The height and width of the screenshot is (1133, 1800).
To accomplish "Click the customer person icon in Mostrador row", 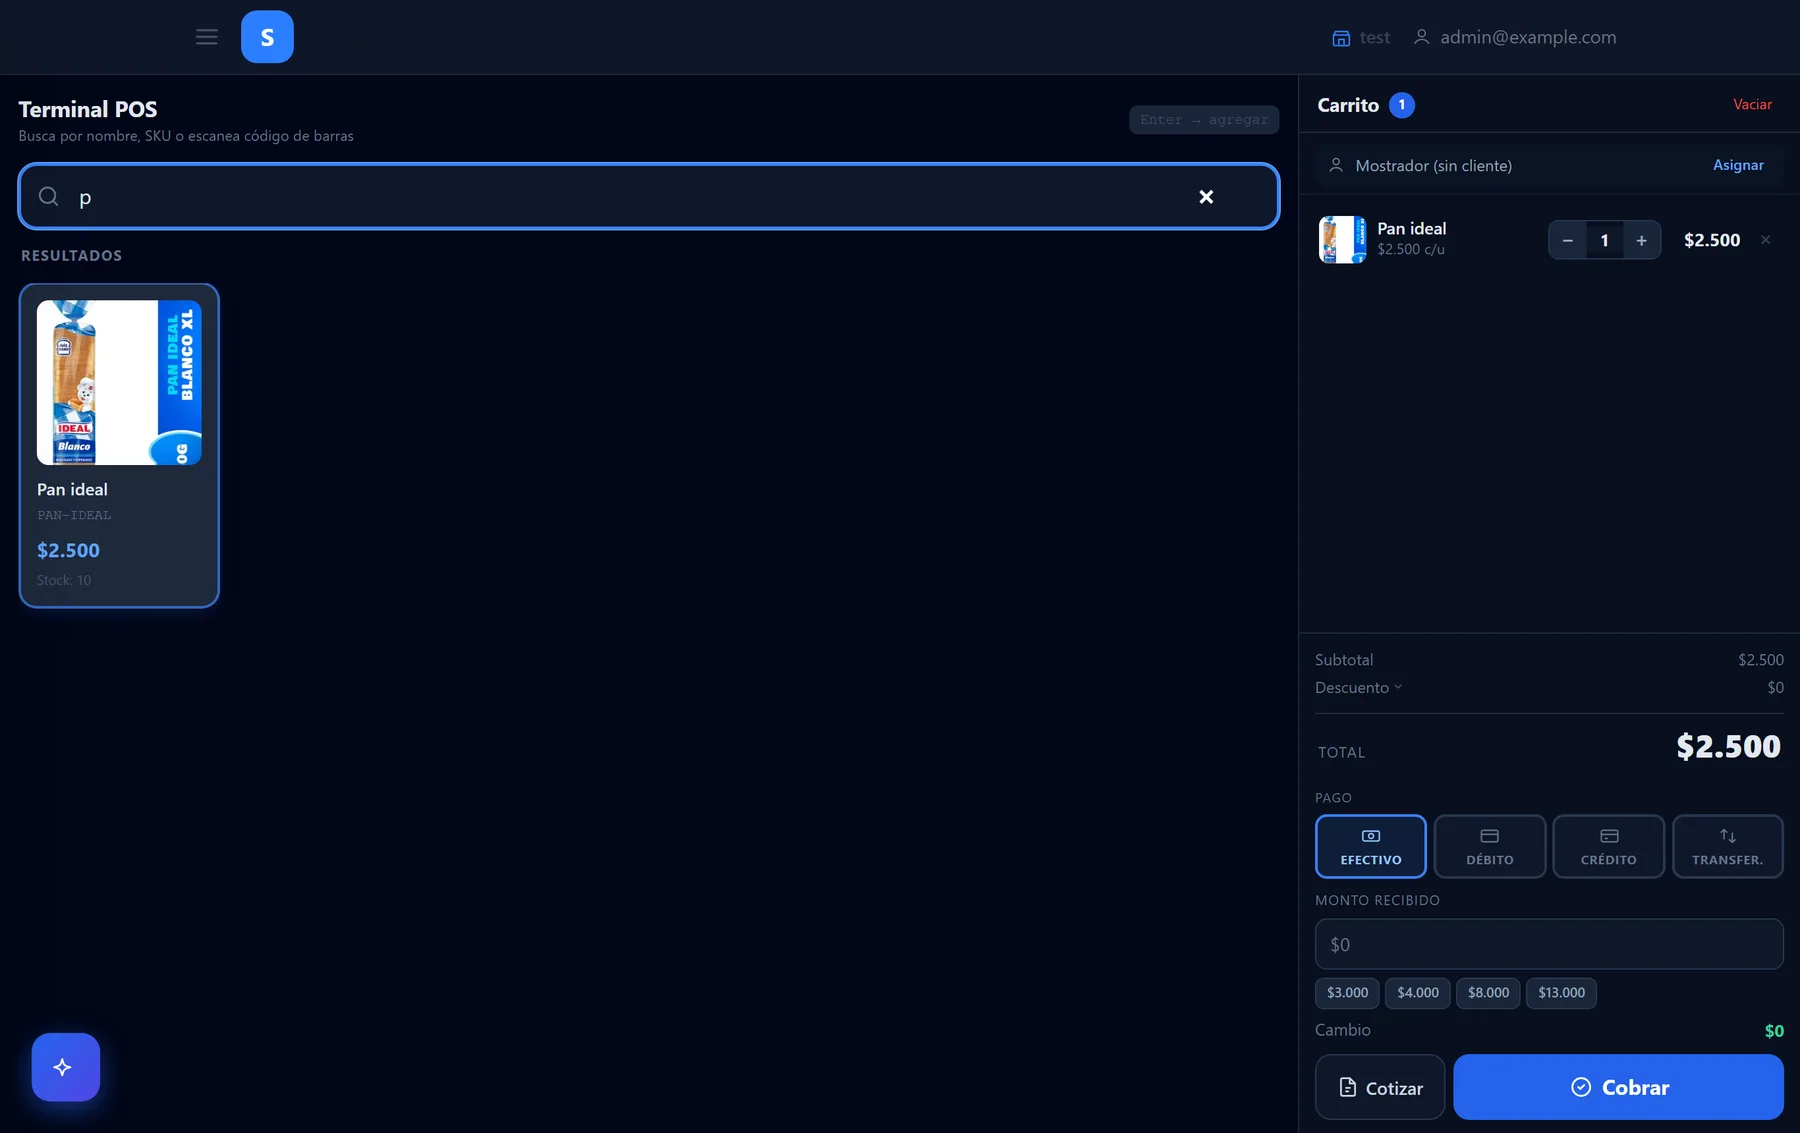I will pos(1336,165).
